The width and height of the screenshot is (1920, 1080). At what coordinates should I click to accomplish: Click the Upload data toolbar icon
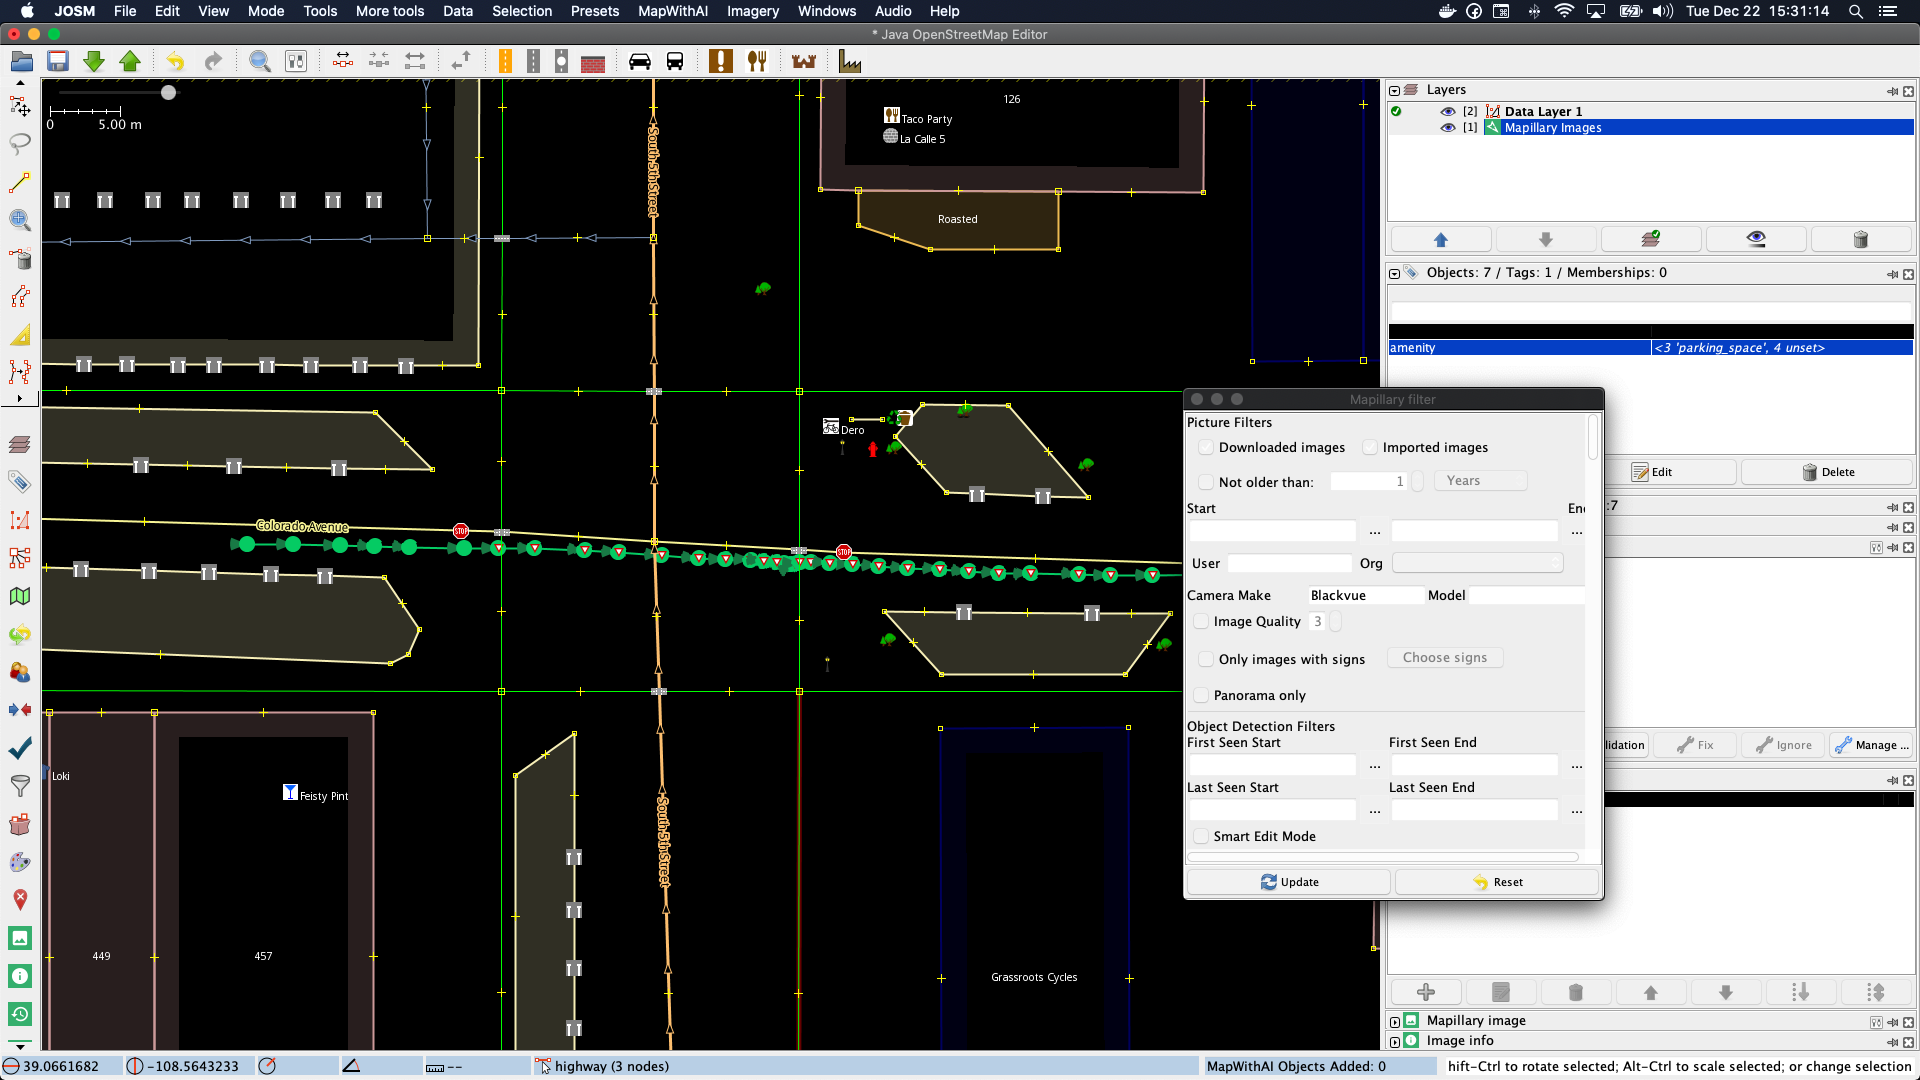[x=130, y=62]
